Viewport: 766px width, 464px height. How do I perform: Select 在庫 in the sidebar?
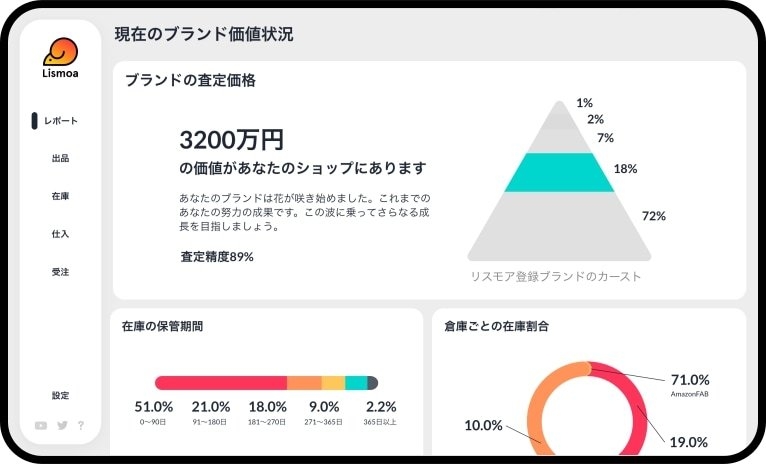[60, 196]
